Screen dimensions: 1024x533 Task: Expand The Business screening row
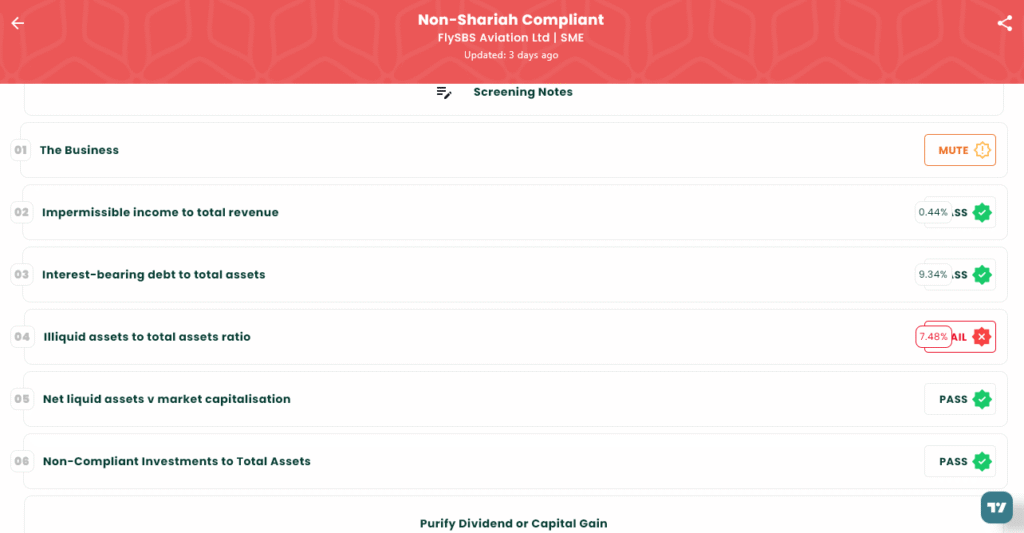(514, 150)
